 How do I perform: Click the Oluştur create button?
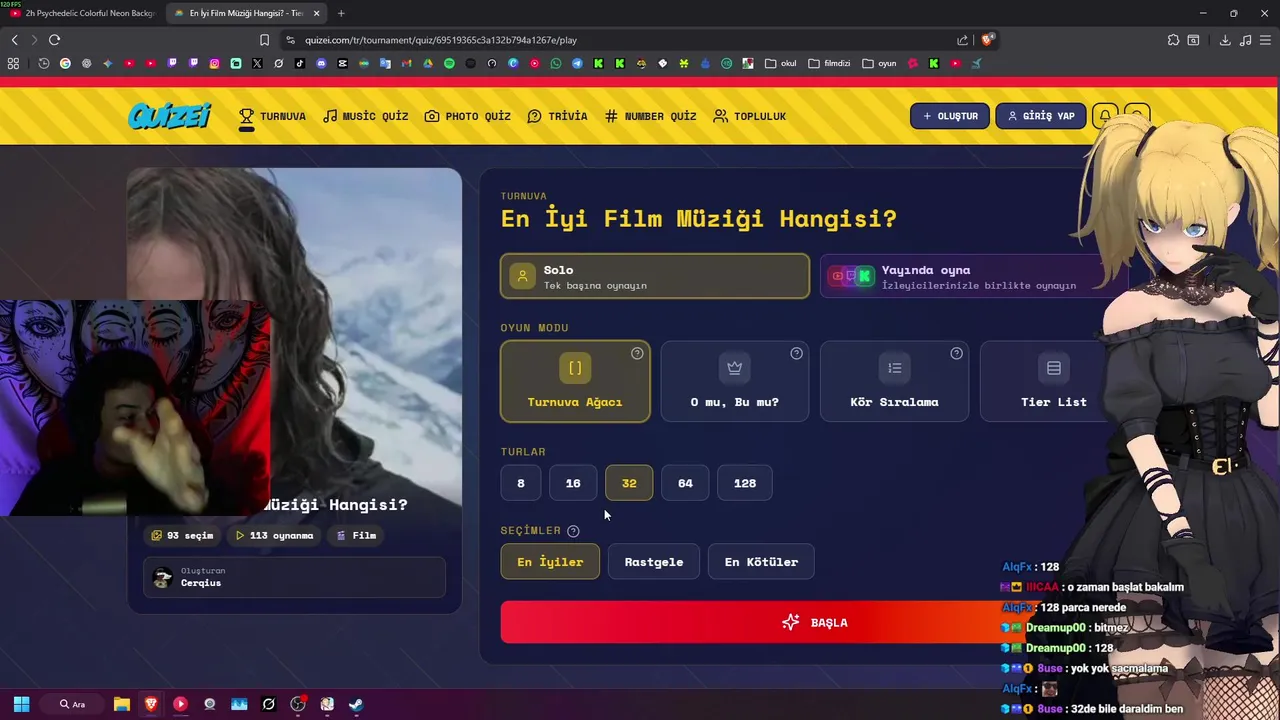(x=950, y=116)
